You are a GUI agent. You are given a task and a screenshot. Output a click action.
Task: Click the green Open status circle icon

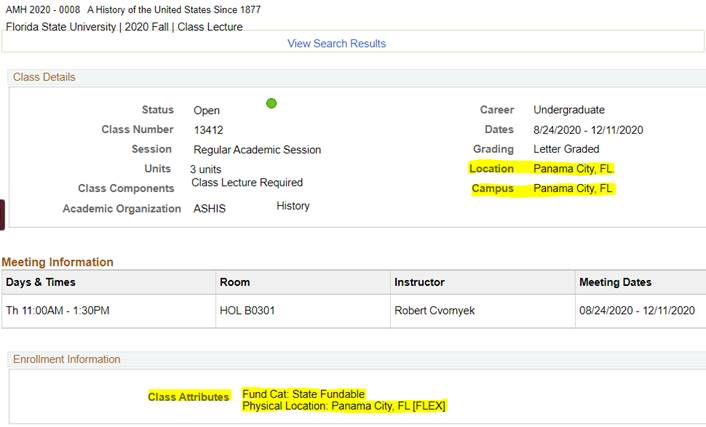click(x=271, y=103)
